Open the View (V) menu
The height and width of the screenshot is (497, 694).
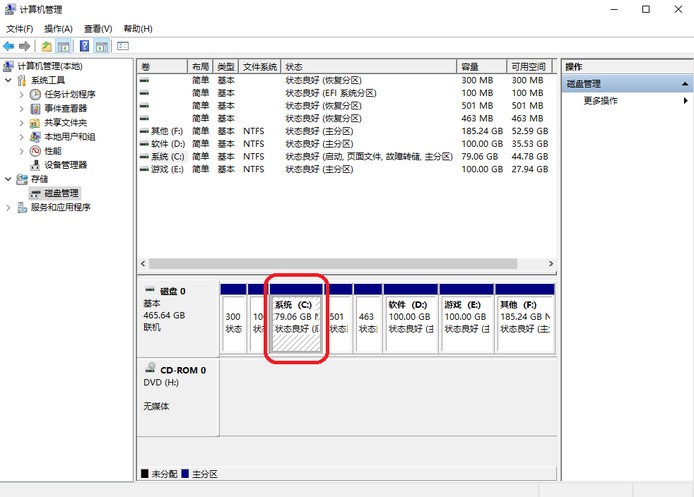(98, 29)
